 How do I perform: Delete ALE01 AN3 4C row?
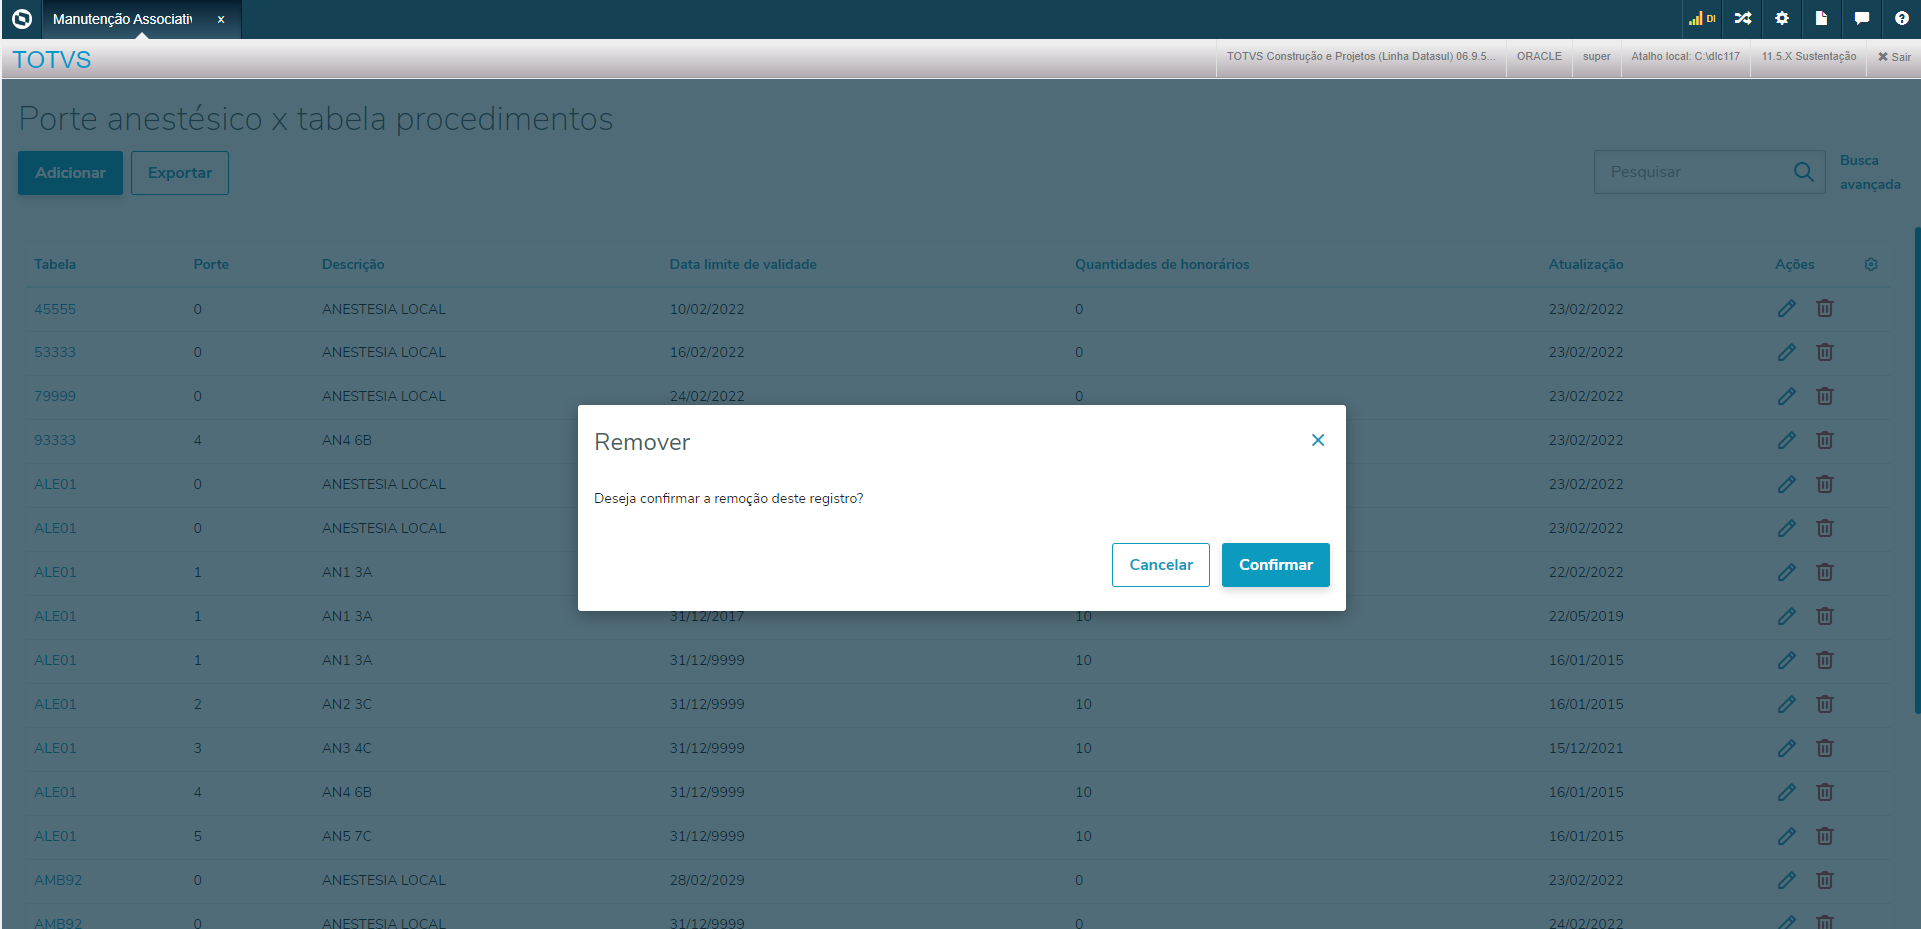click(1825, 748)
